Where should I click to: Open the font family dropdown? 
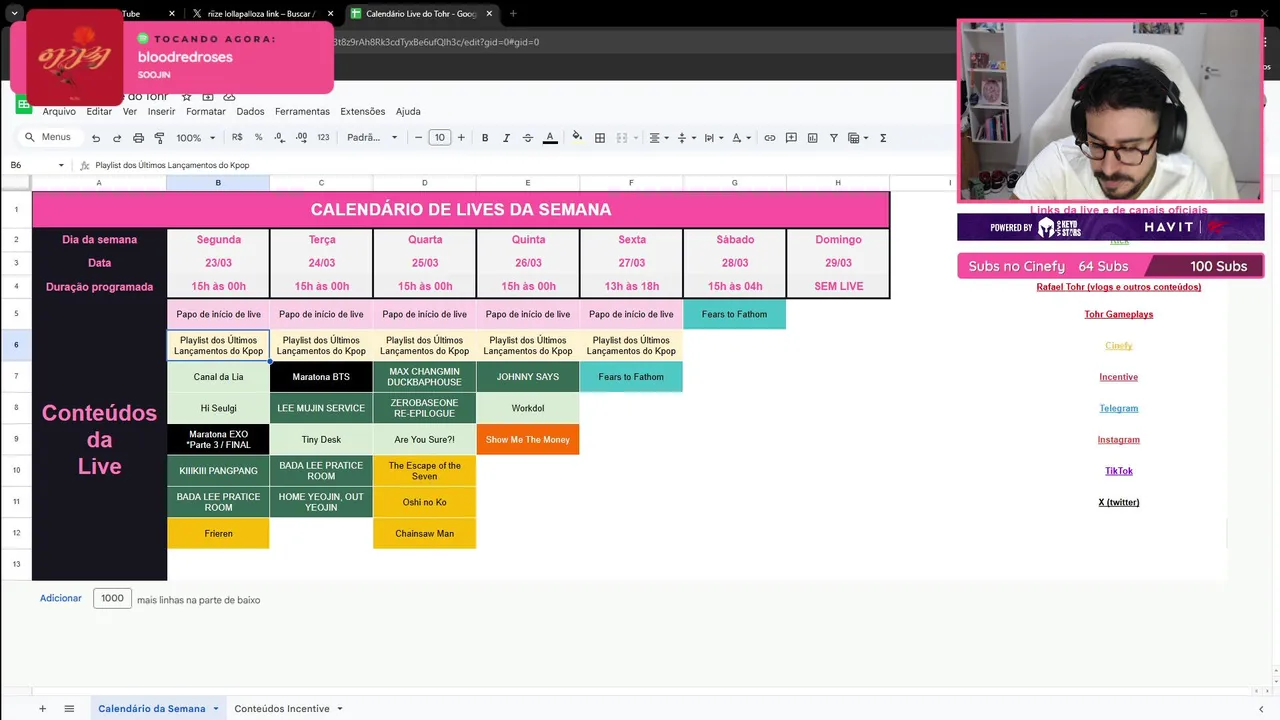pyautogui.click(x=372, y=138)
